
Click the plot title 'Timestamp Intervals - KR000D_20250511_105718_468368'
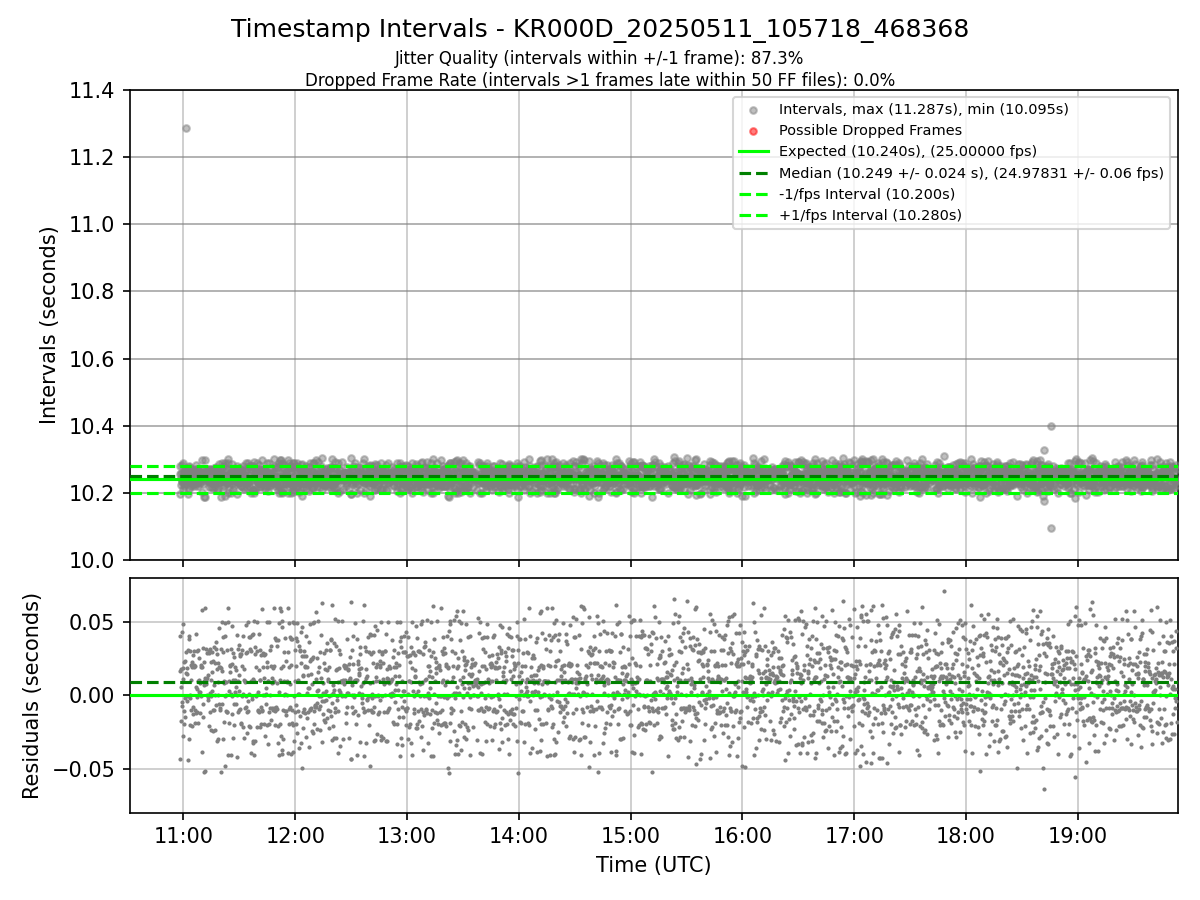point(600,29)
